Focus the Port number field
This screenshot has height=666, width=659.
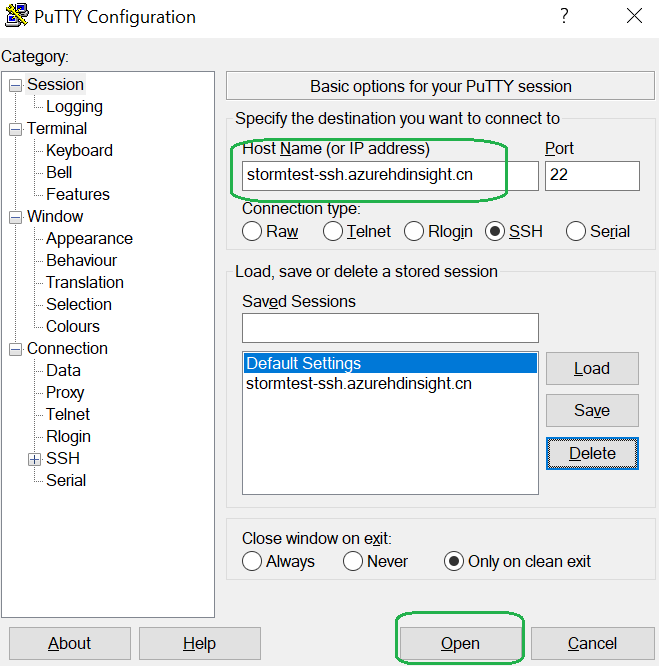tap(591, 176)
